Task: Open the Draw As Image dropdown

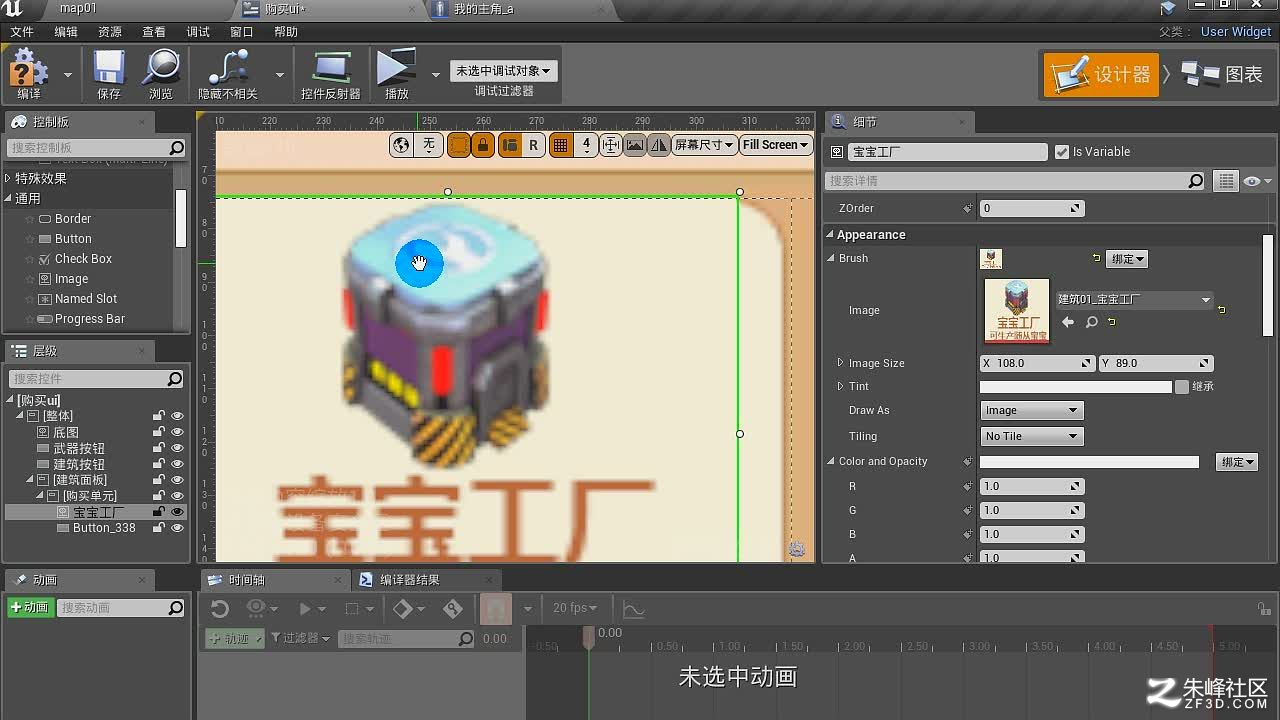Action: click(x=1031, y=411)
